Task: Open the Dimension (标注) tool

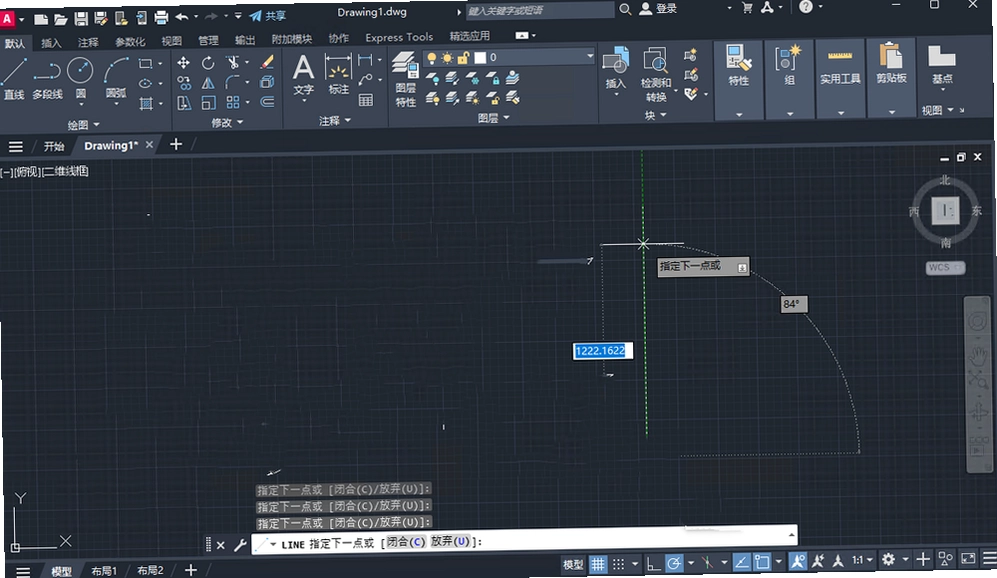Action: pyautogui.click(x=338, y=74)
